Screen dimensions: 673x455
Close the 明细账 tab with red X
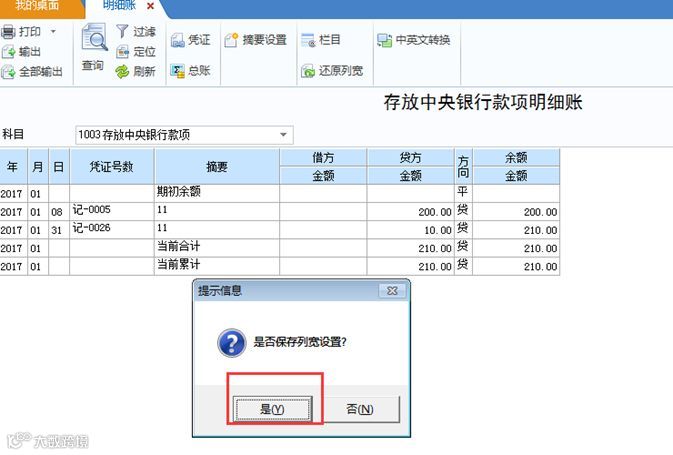tap(150, 6)
